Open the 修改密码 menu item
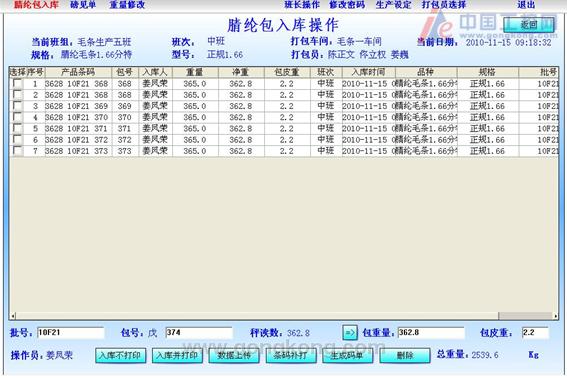The image size is (567, 378). [x=347, y=5]
